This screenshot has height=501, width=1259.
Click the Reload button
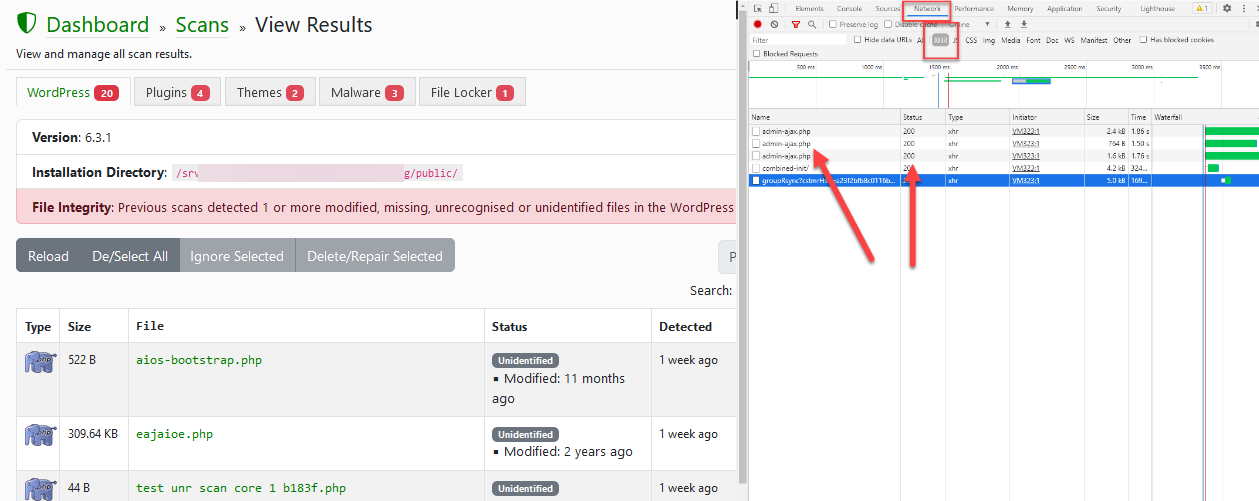pyautogui.click(x=48, y=256)
